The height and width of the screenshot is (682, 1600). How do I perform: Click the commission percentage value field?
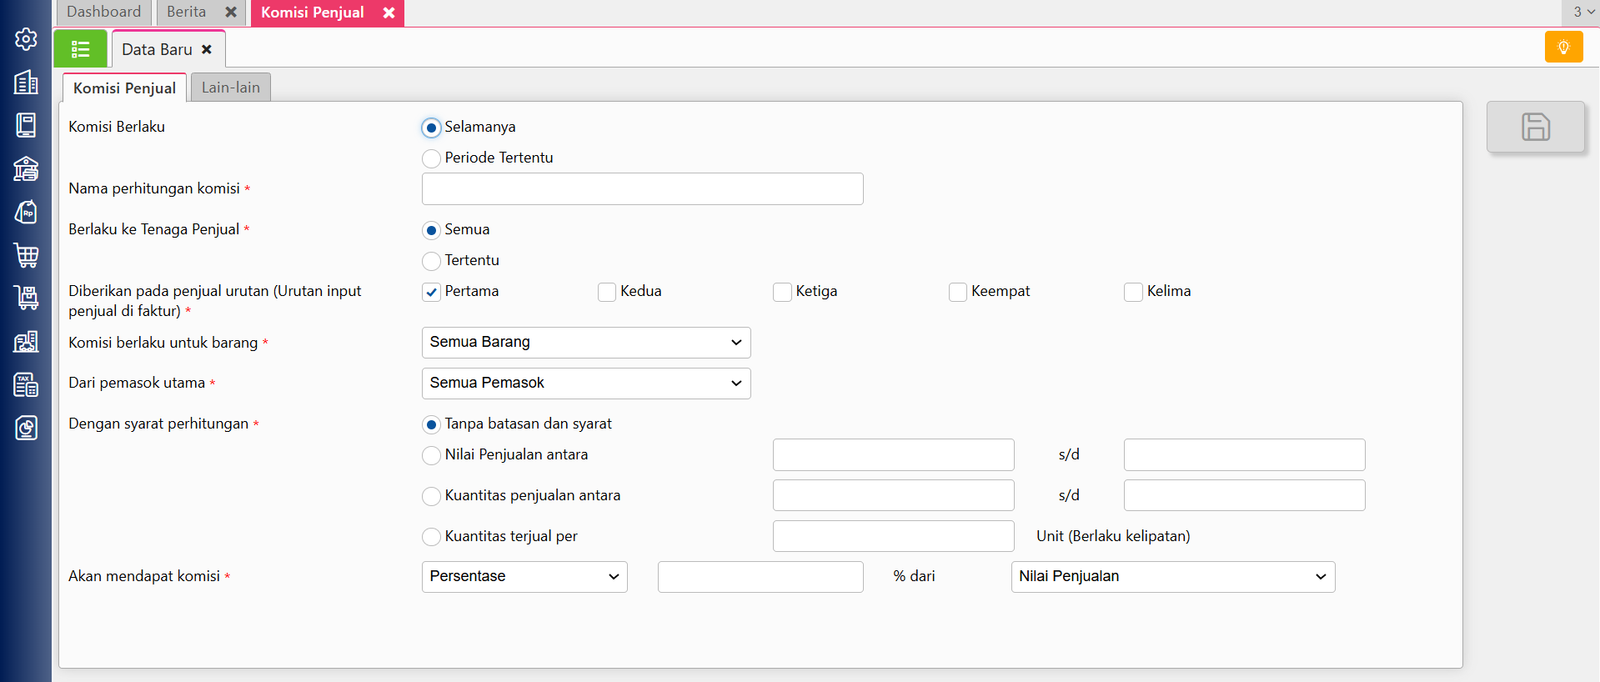[x=761, y=577]
